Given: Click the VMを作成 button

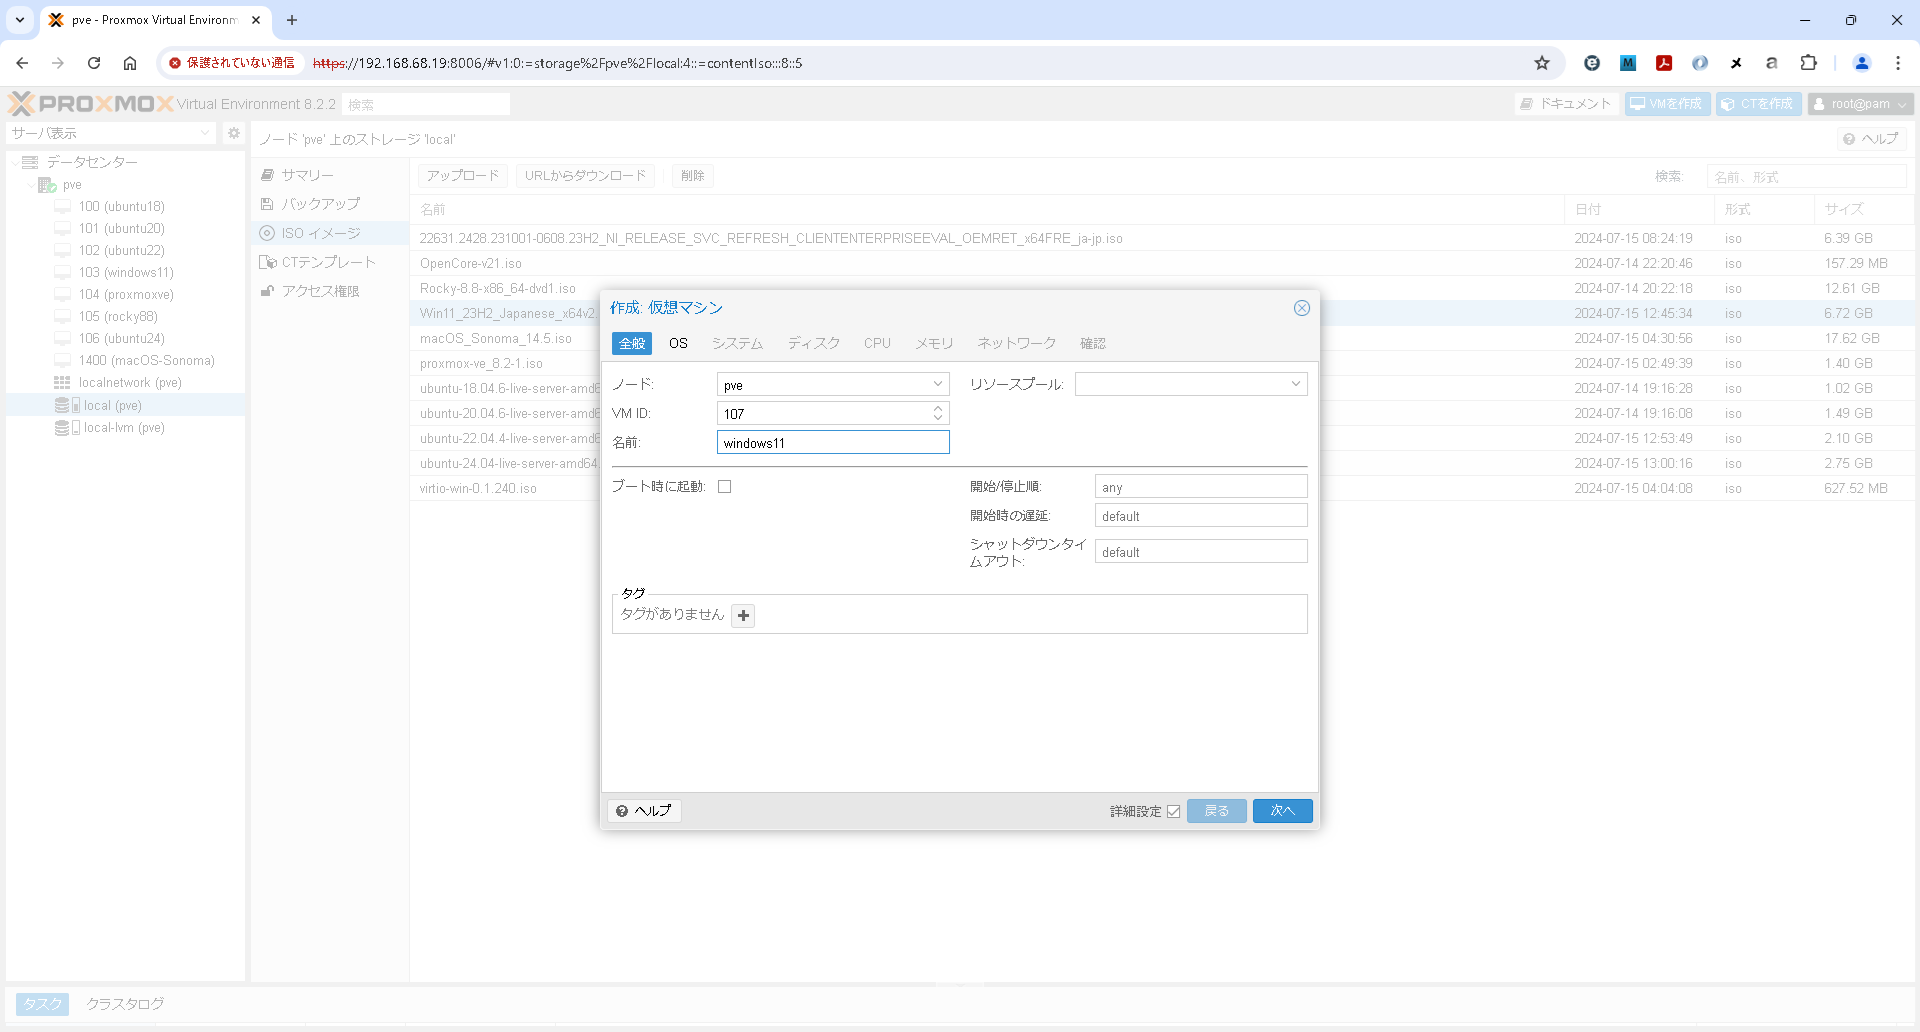Looking at the screenshot, I should click(1667, 104).
